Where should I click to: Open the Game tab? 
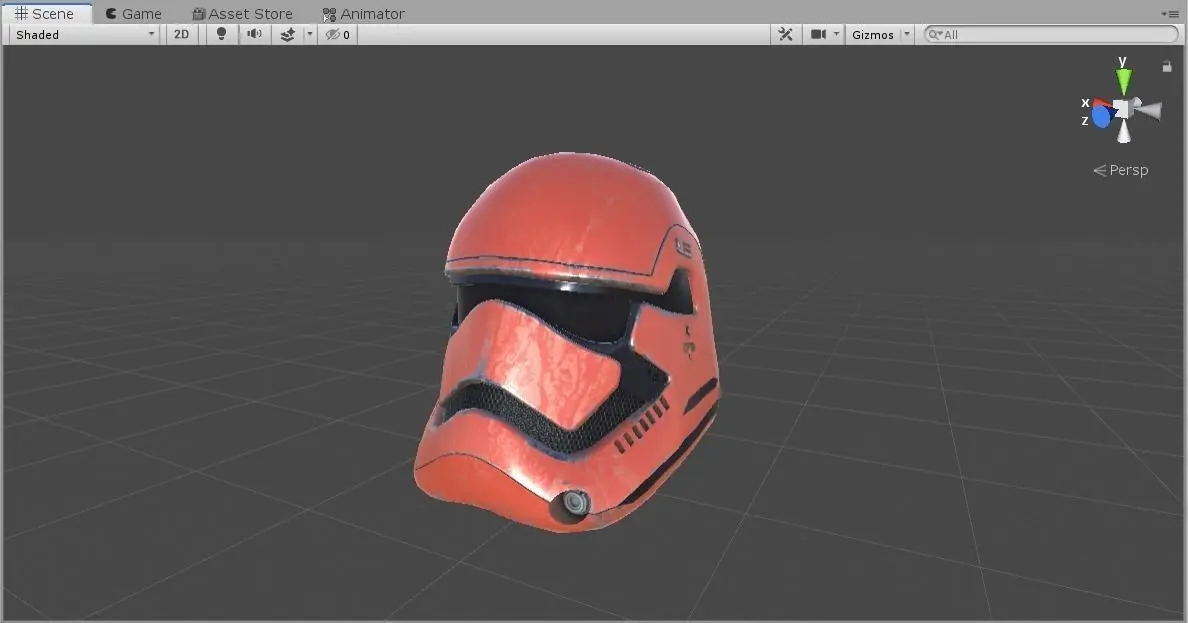134,14
